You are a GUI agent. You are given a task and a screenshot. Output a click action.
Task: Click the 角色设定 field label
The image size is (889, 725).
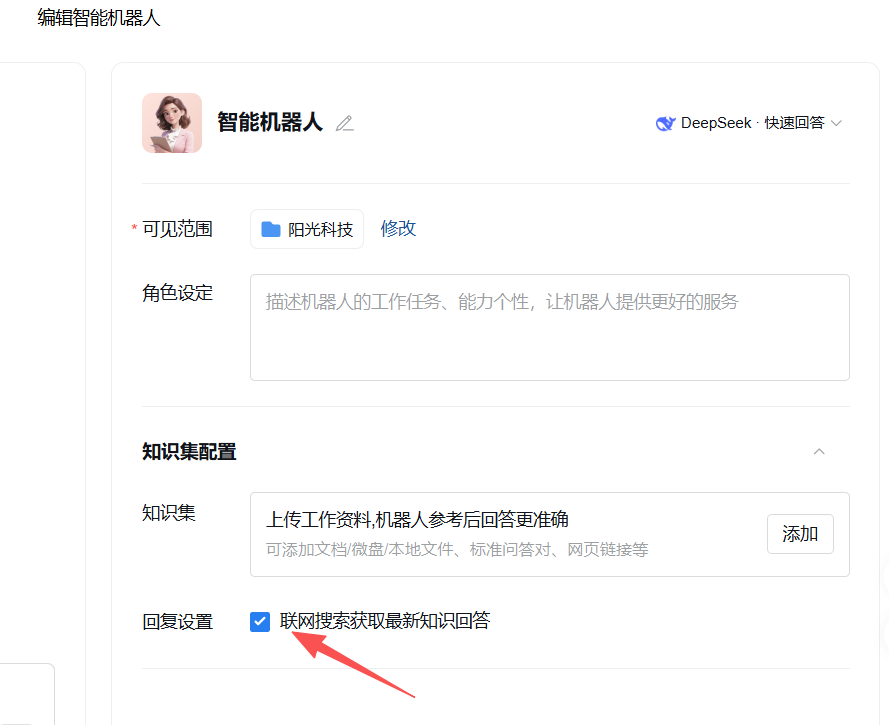tap(177, 293)
